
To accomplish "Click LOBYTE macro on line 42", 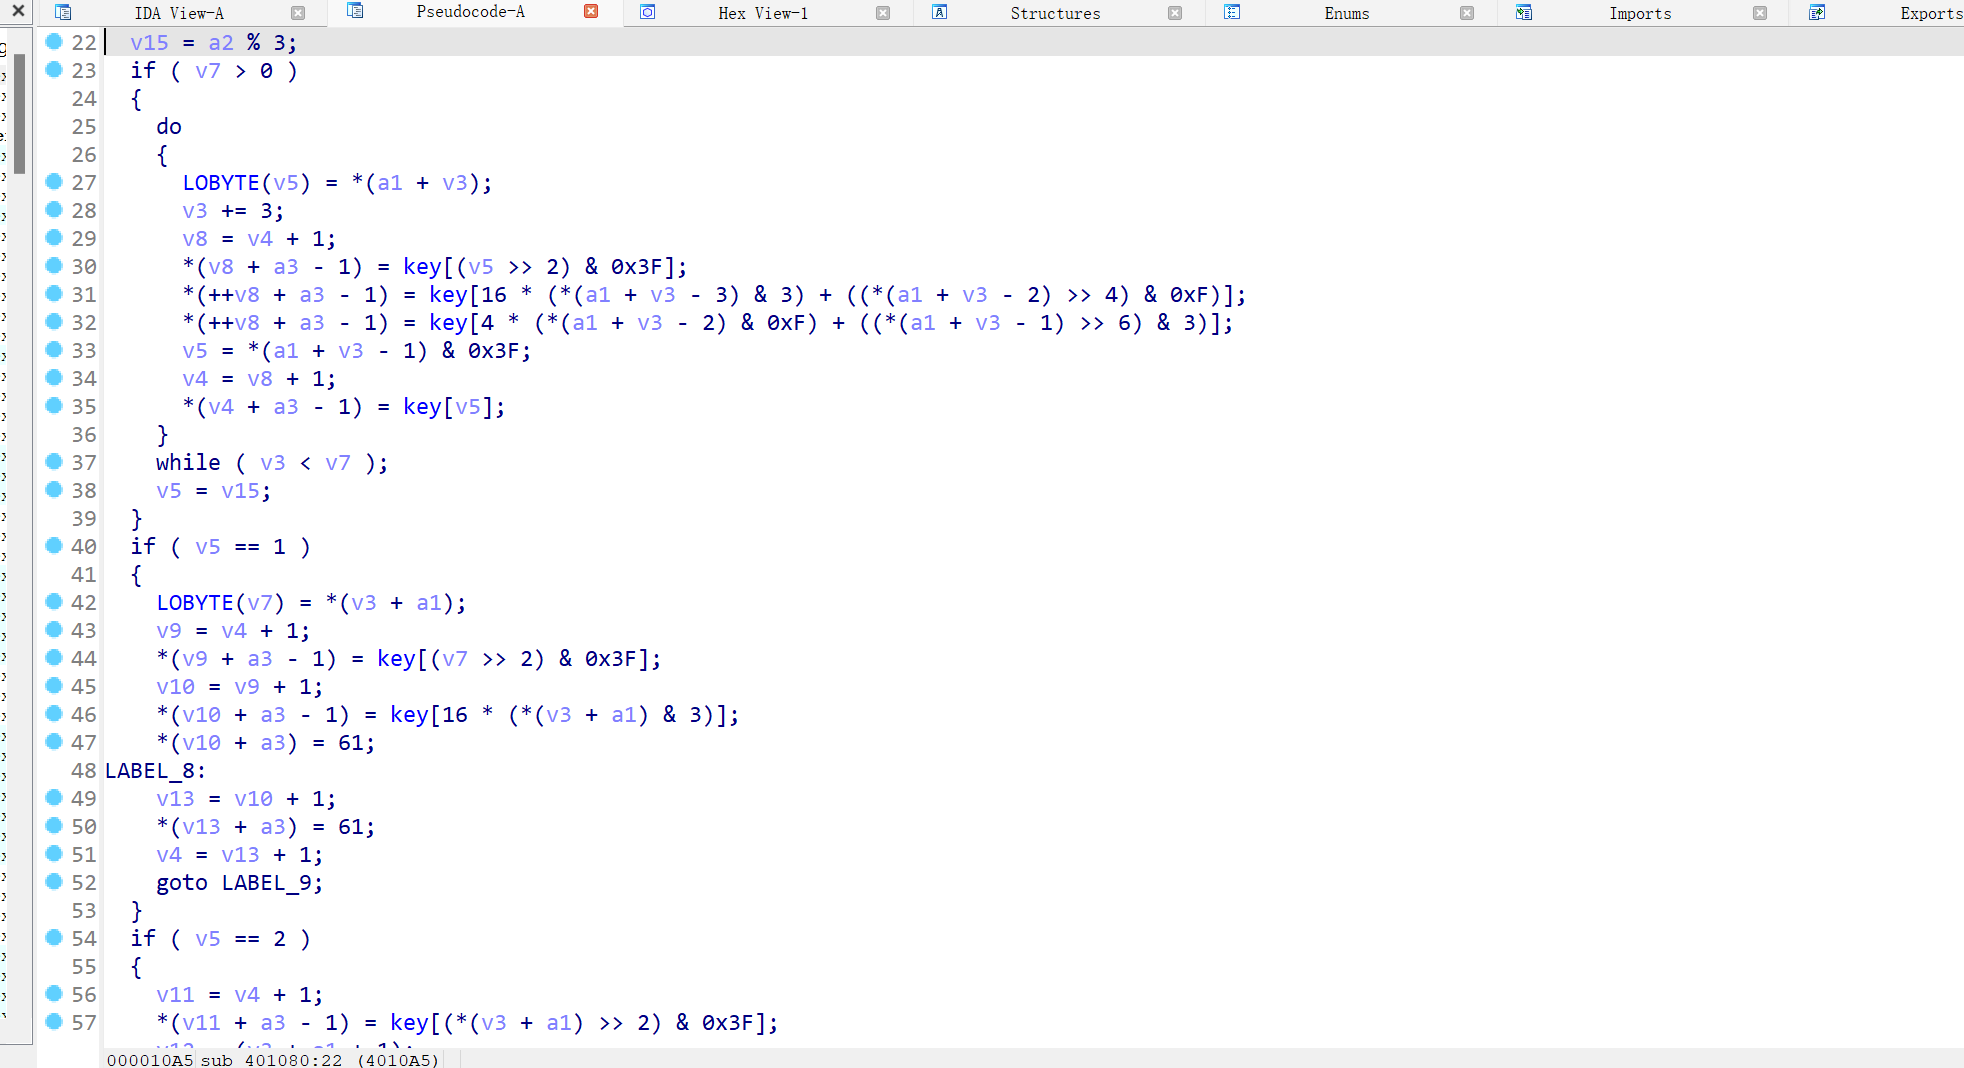I will (195, 603).
